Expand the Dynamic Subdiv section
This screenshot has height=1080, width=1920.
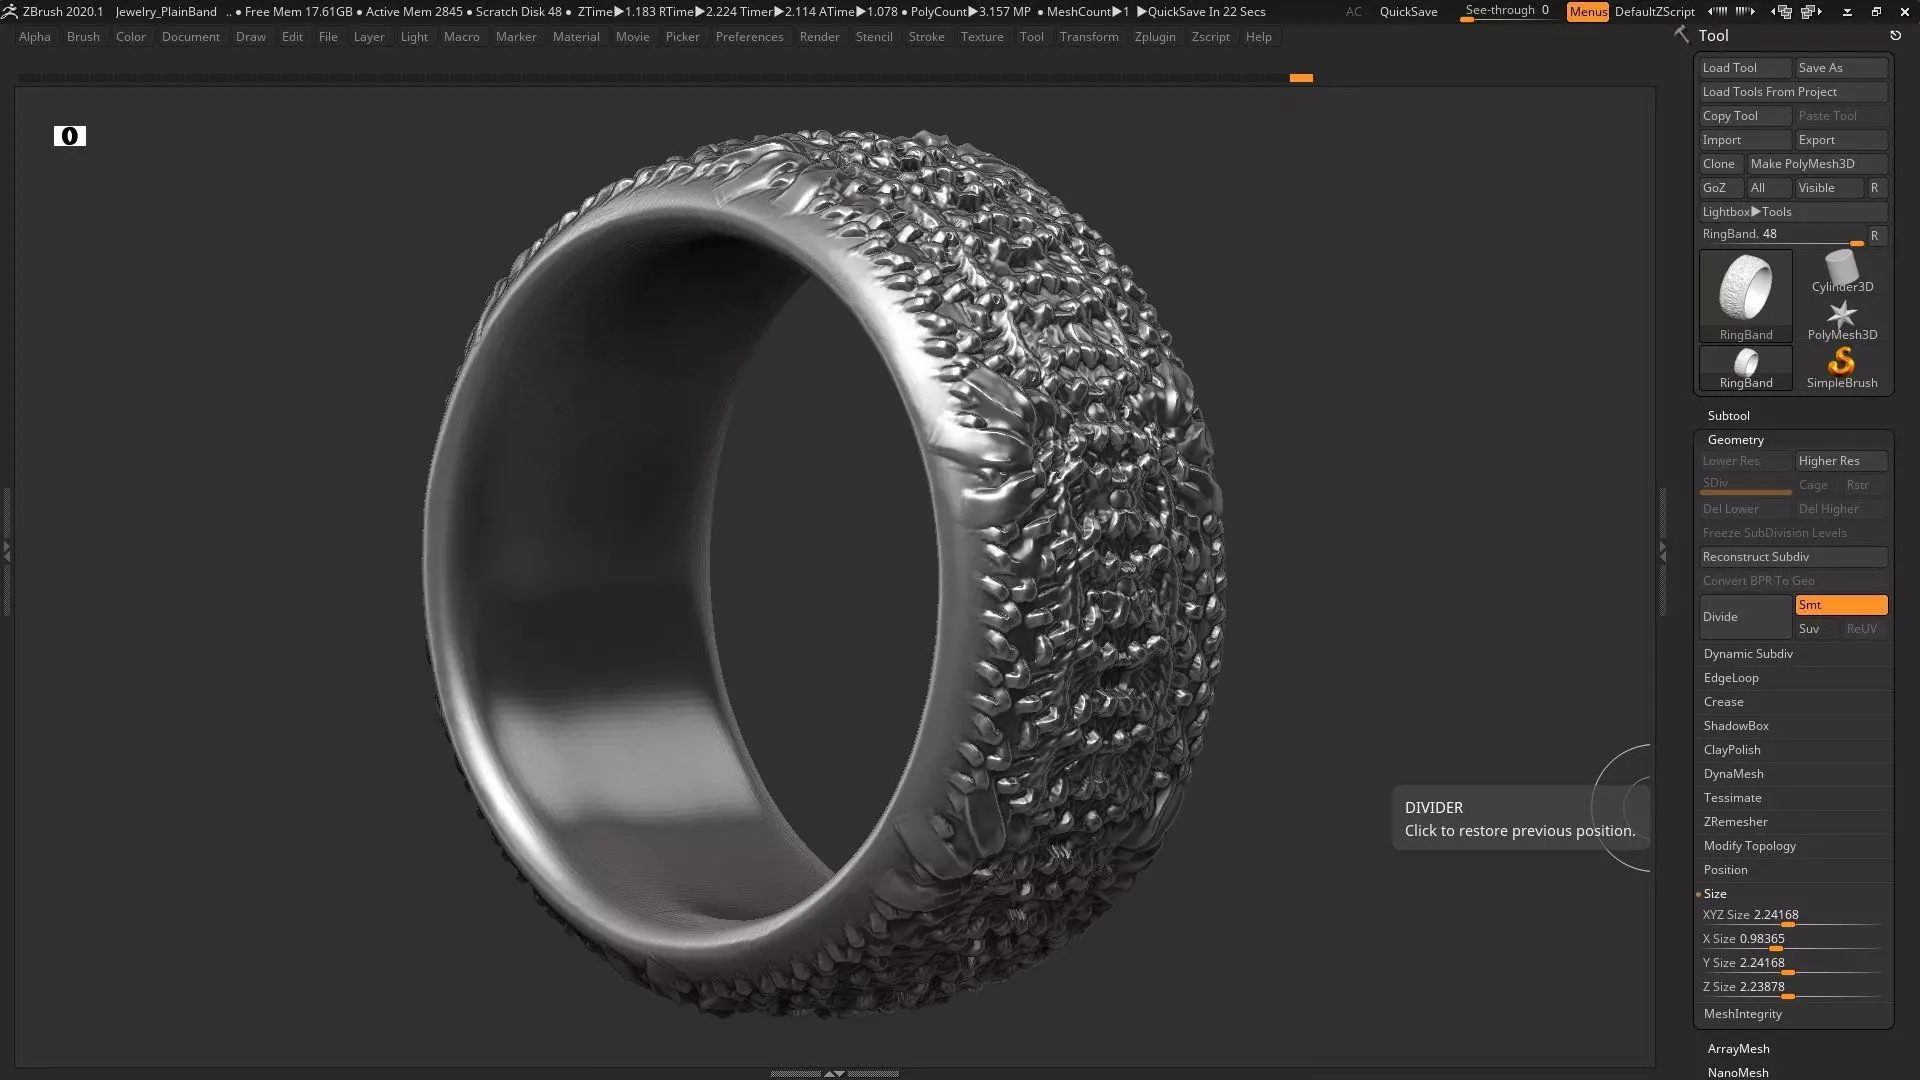point(1748,654)
